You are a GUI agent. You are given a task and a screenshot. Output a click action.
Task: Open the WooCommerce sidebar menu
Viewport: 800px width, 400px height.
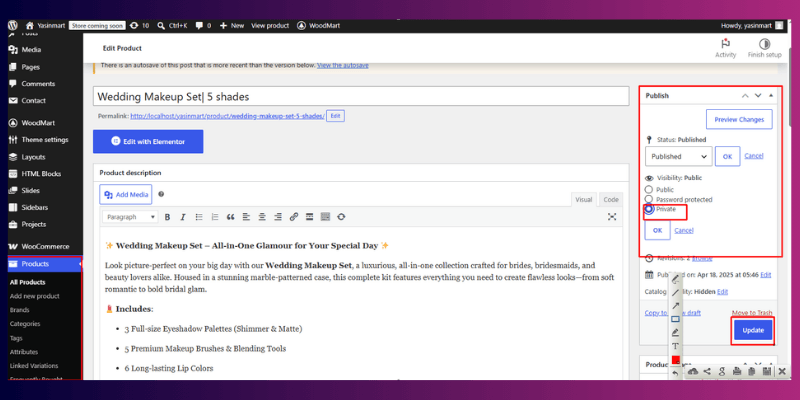coord(45,246)
